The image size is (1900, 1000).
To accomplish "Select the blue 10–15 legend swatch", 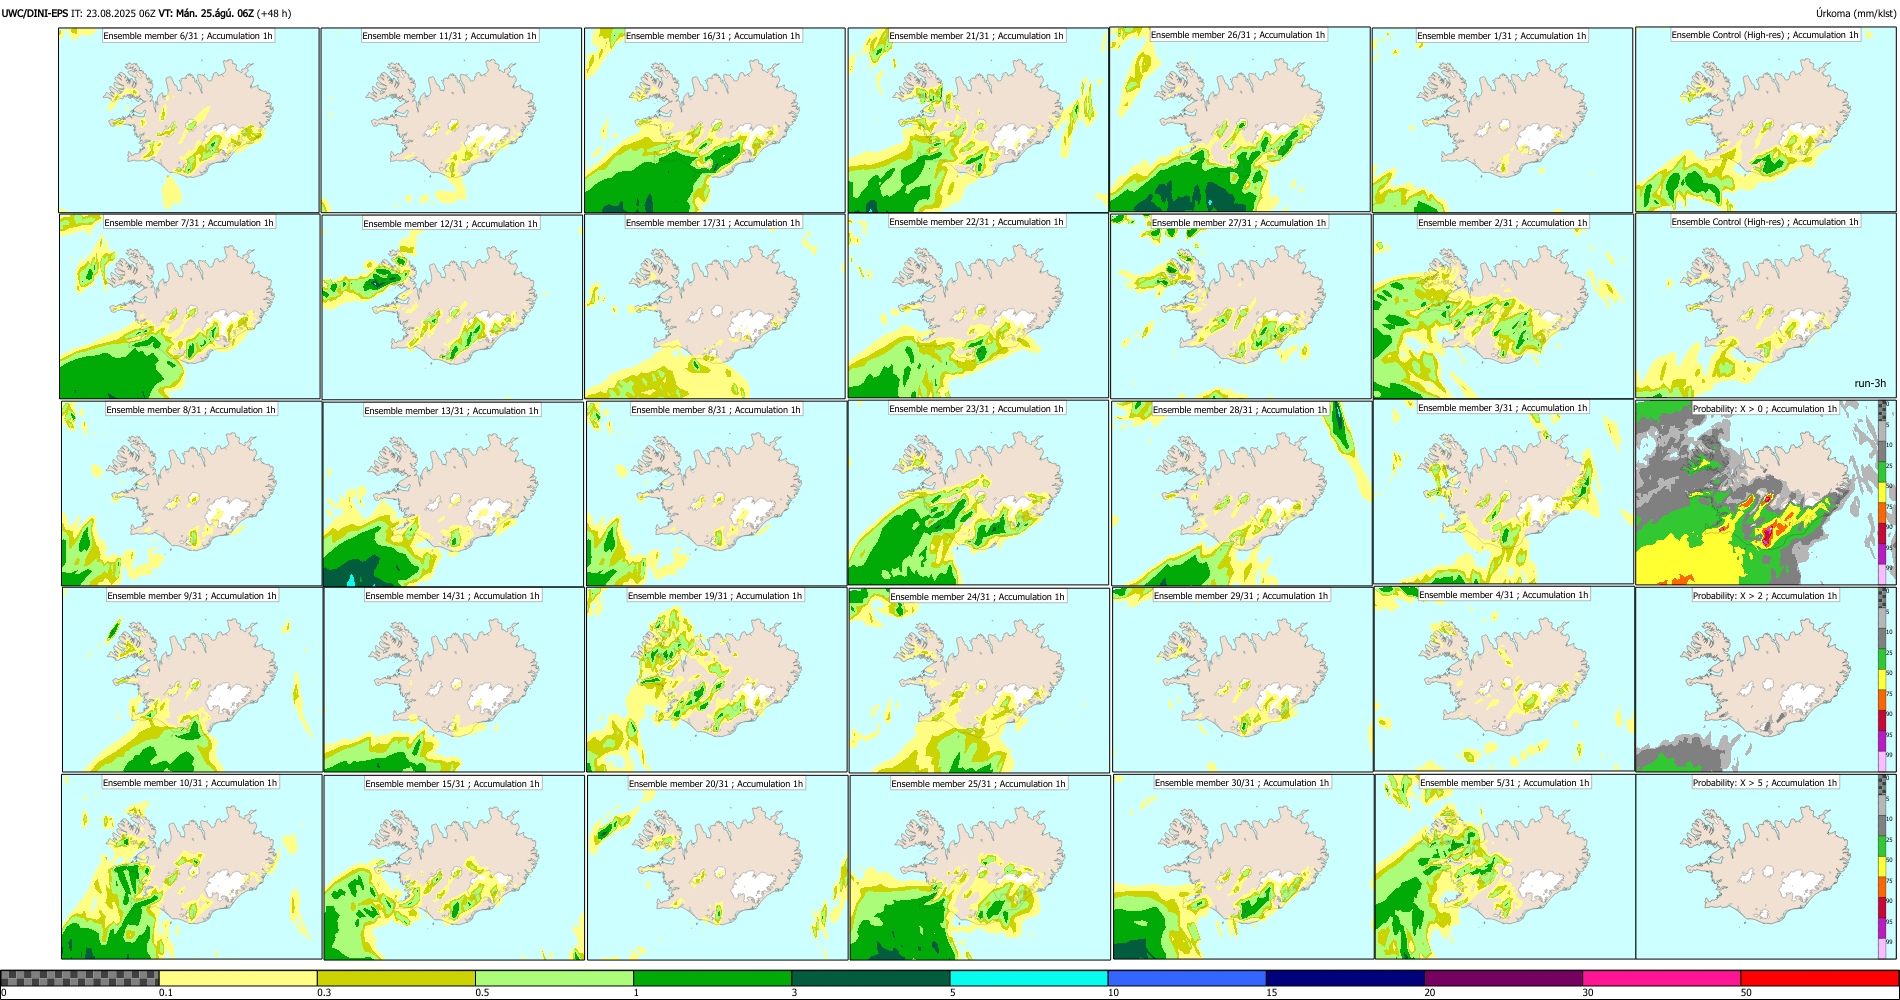I will [x=1187, y=978].
